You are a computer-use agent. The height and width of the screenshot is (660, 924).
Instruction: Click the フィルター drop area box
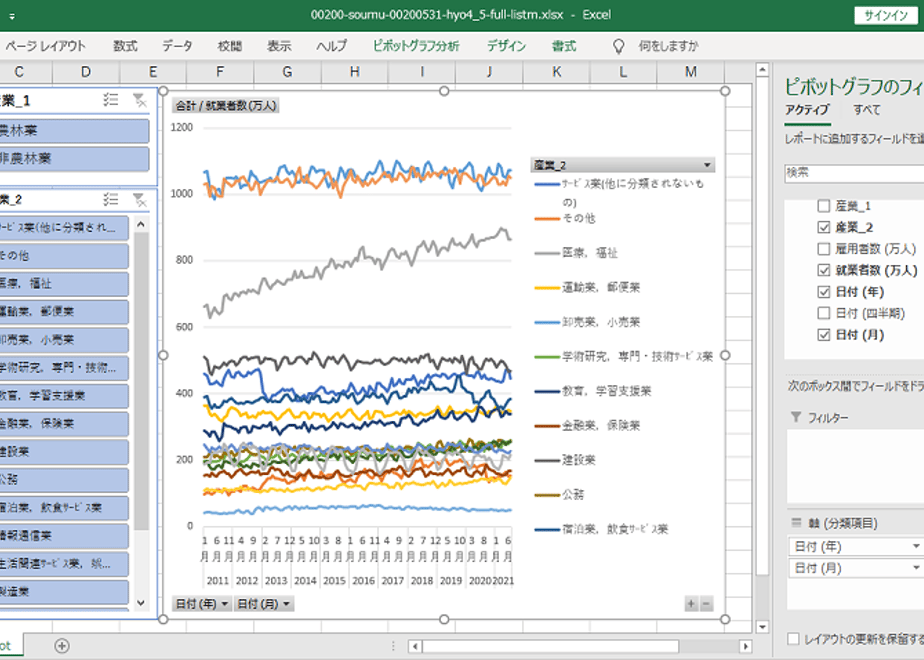pyautogui.click(x=856, y=466)
